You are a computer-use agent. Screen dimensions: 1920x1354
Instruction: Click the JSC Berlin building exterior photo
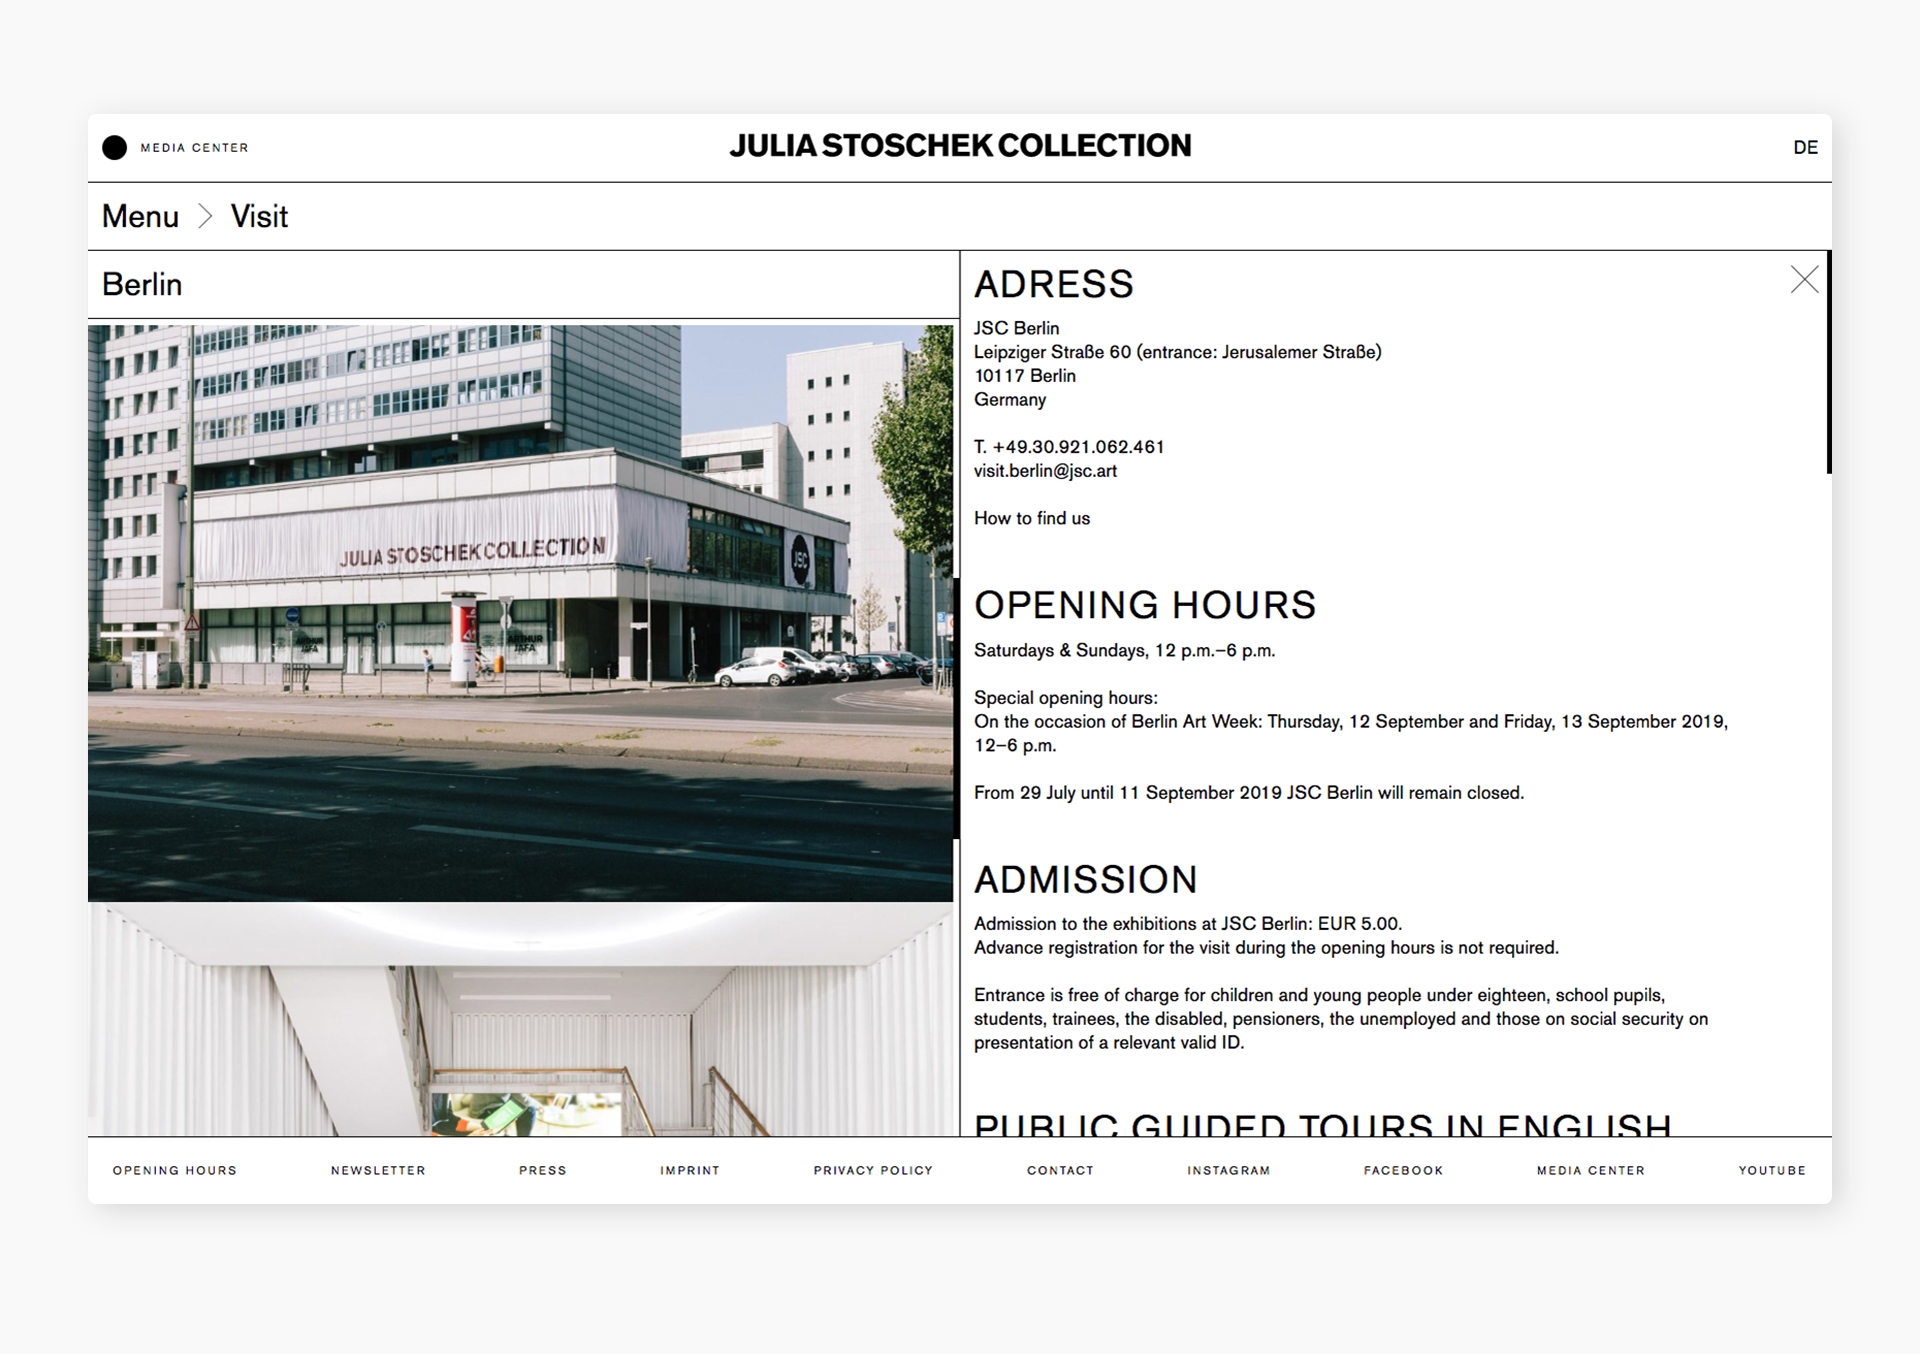[x=520, y=612]
